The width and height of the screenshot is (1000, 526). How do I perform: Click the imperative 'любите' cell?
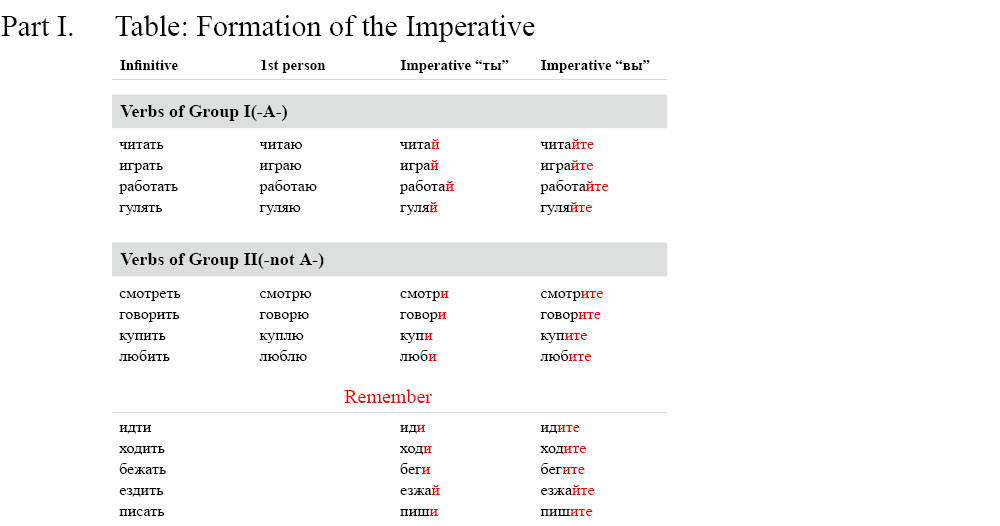(x=566, y=357)
